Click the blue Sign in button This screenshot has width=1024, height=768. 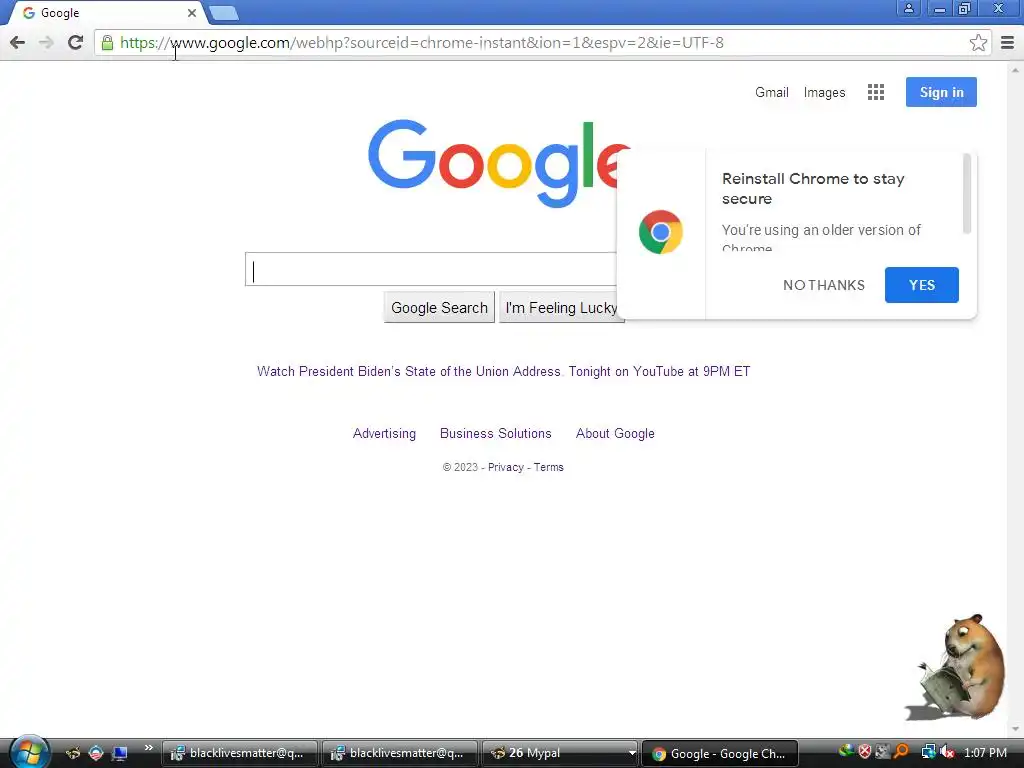[x=941, y=92]
